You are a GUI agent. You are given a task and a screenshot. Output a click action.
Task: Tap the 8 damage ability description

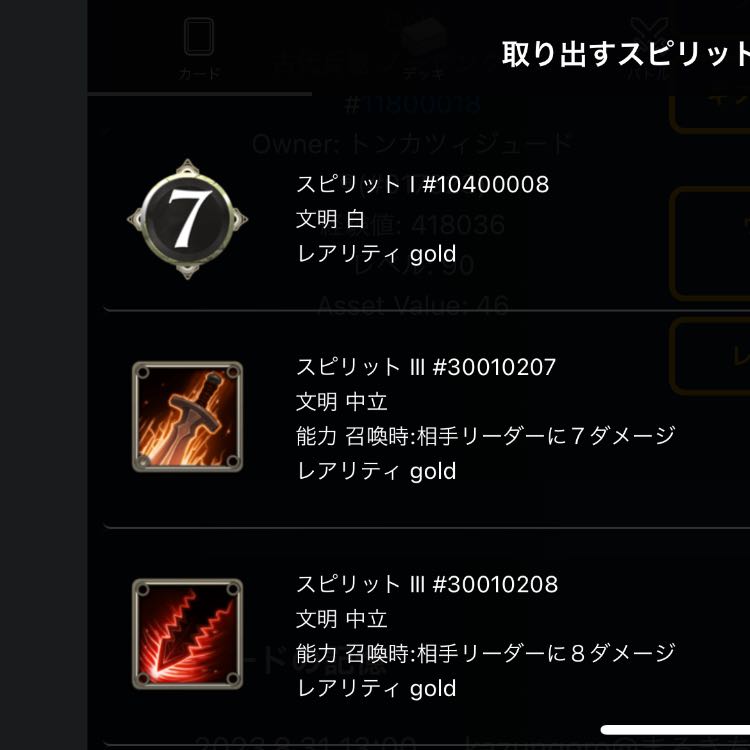485,653
